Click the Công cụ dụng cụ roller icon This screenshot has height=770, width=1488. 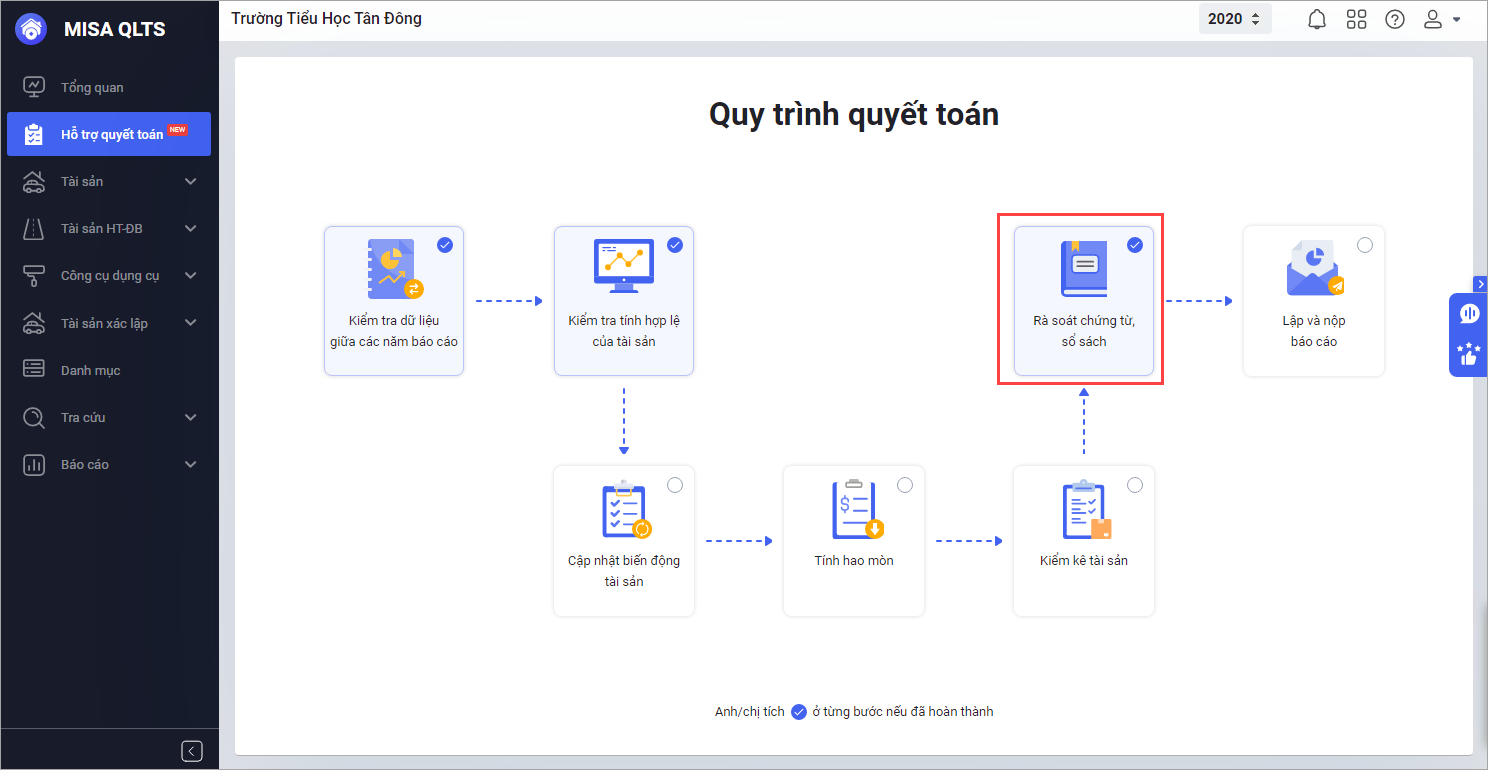[x=34, y=275]
